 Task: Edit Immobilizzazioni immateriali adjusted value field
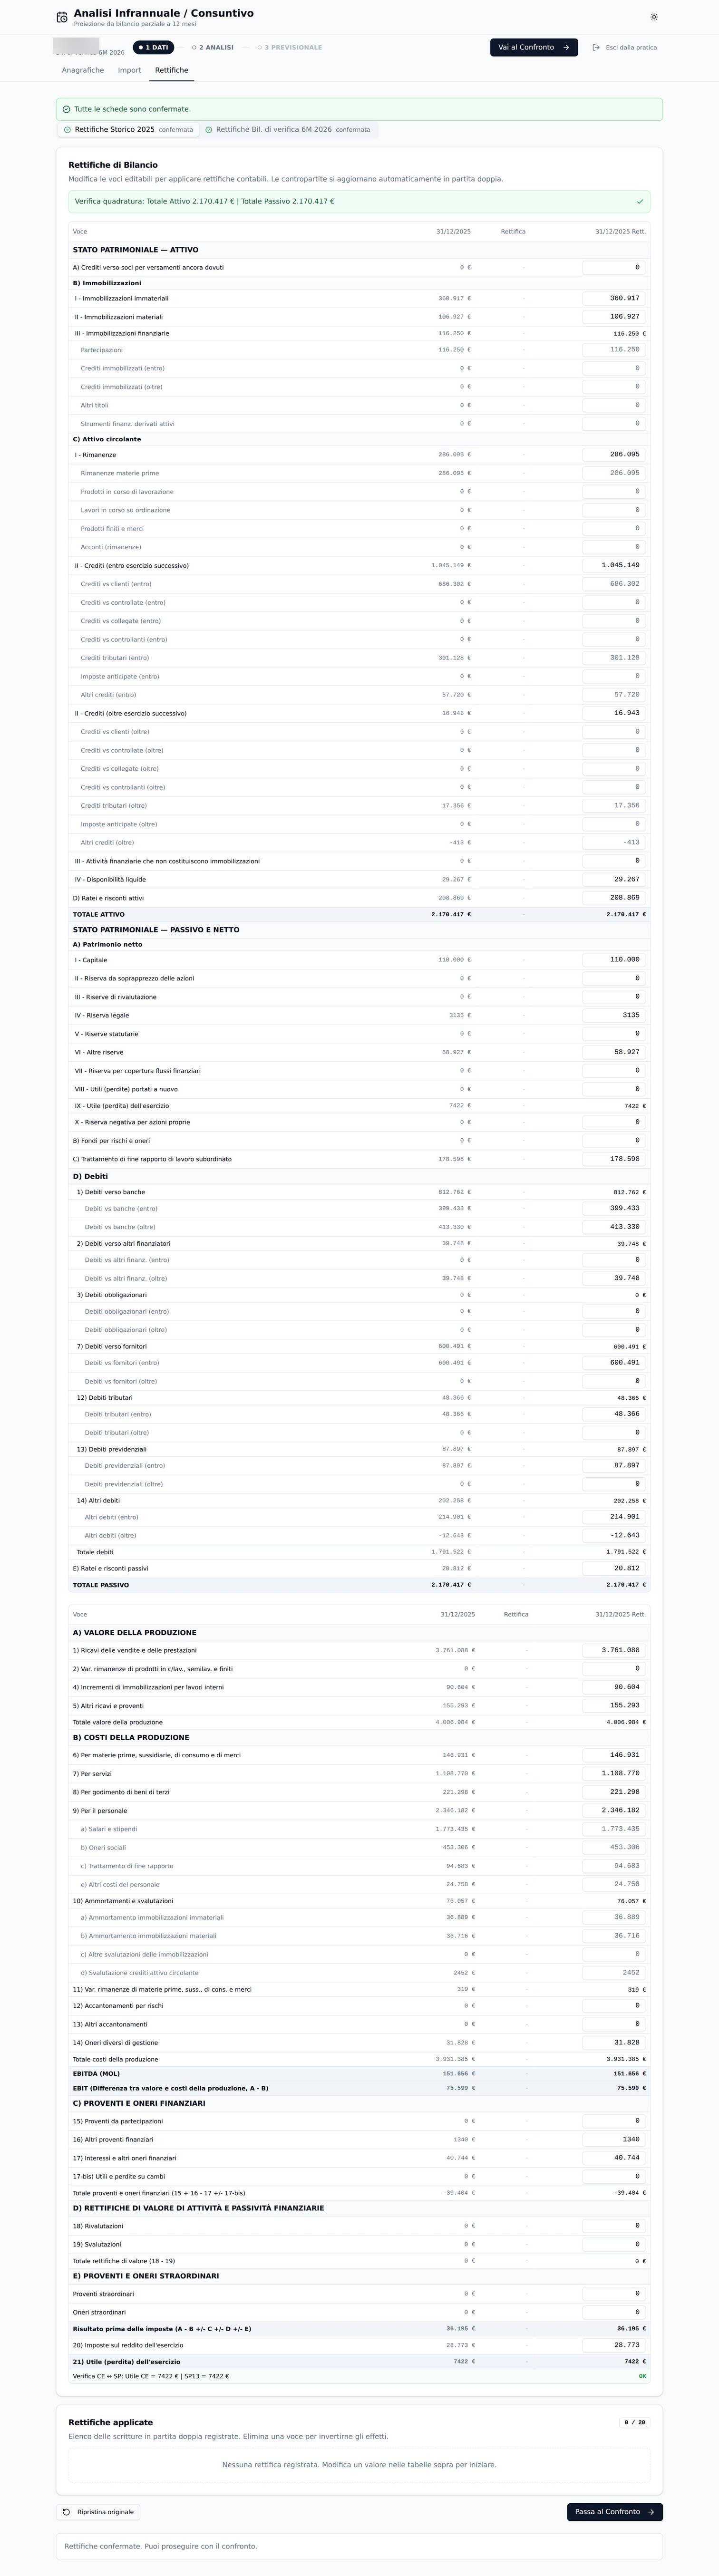click(x=614, y=298)
